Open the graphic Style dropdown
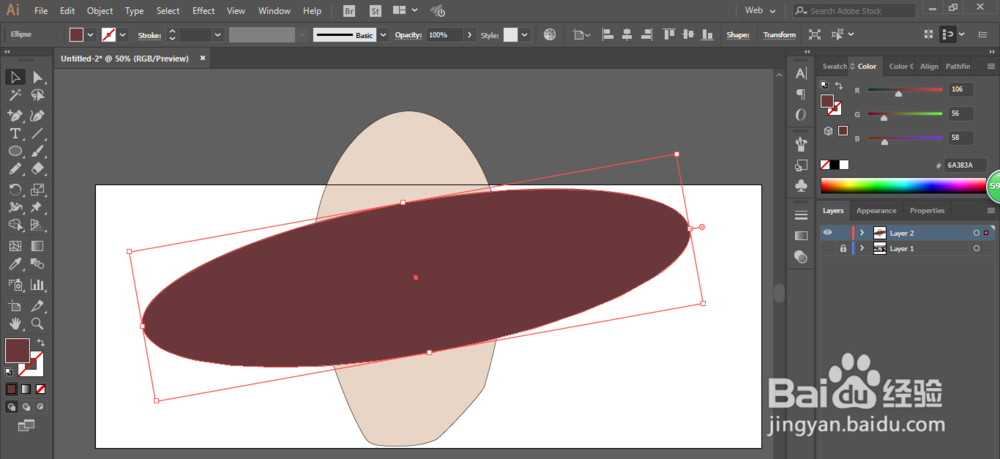This screenshot has width=1000, height=459. click(525, 35)
